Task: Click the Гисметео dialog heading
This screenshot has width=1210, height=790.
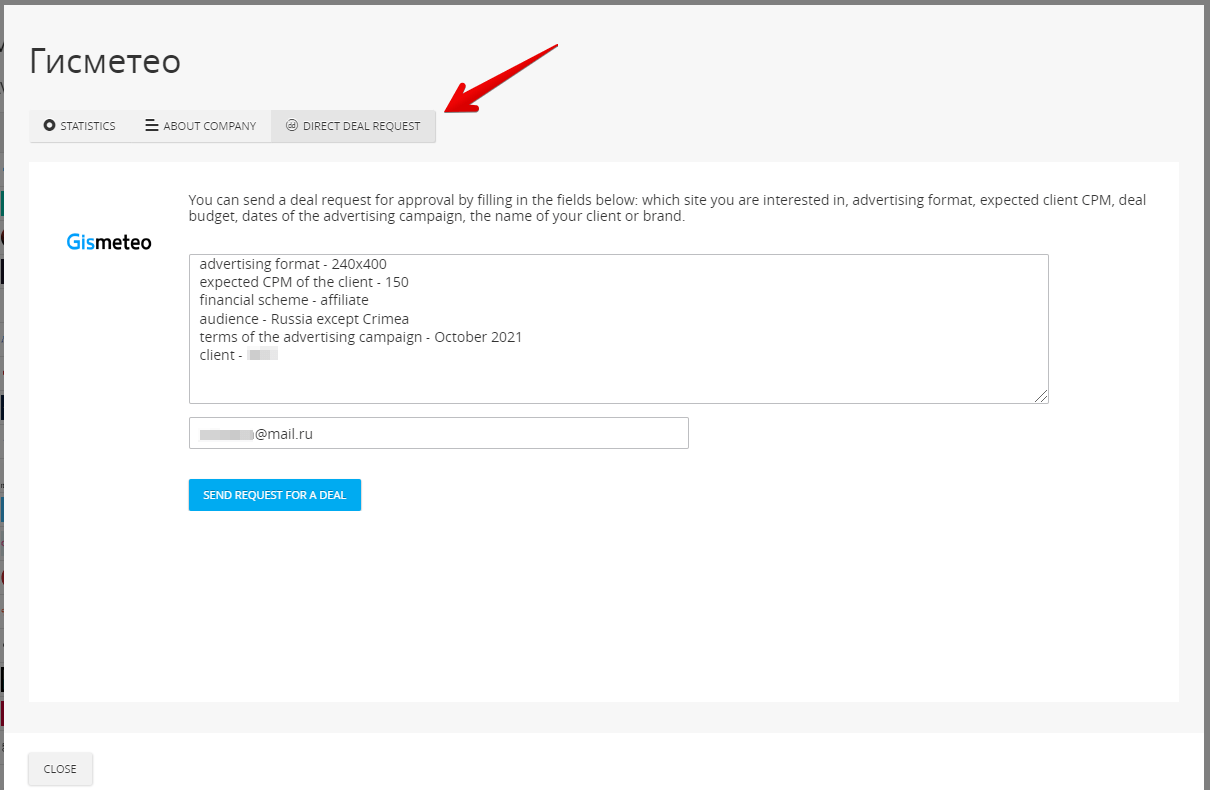Action: [105, 62]
